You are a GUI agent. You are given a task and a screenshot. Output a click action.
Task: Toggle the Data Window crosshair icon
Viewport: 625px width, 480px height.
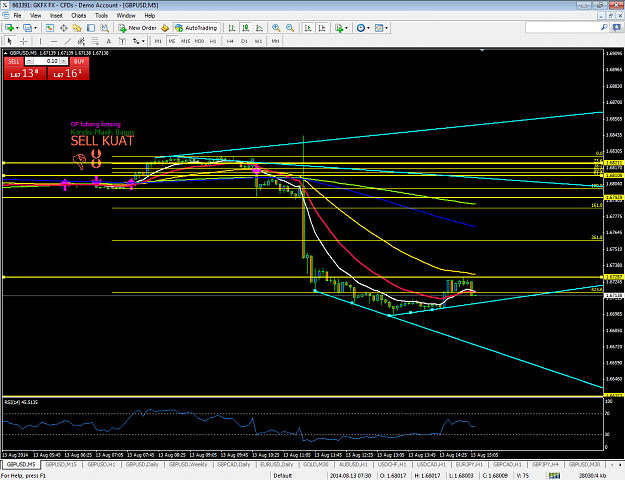point(63,28)
